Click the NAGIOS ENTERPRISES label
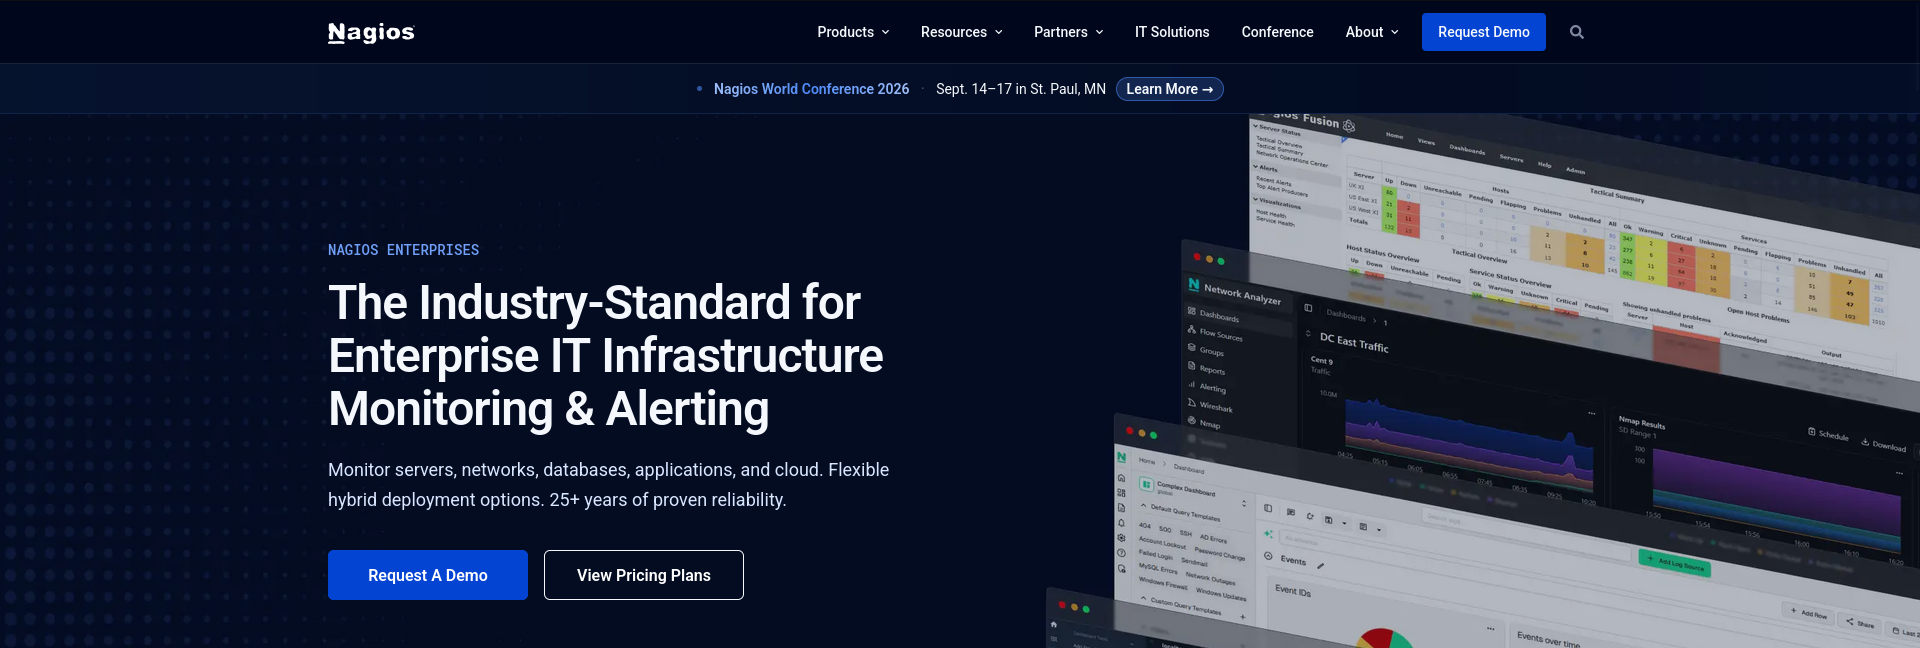This screenshot has width=1920, height=648. (403, 250)
